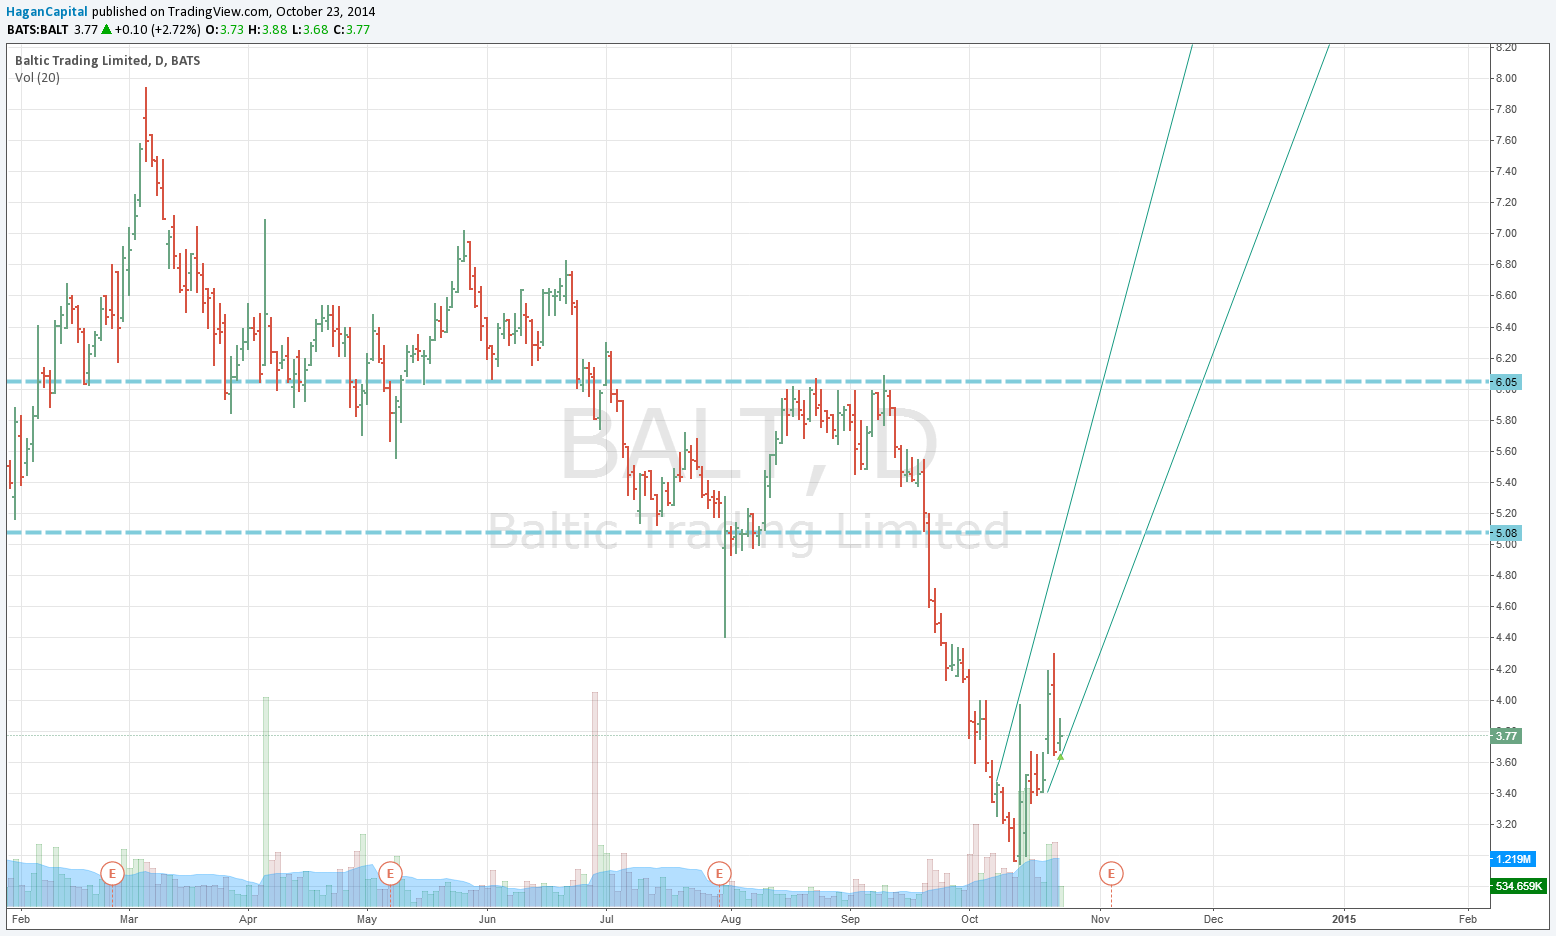Open the HaganCapital author link
The height and width of the screenshot is (936, 1556).
pos(47,12)
